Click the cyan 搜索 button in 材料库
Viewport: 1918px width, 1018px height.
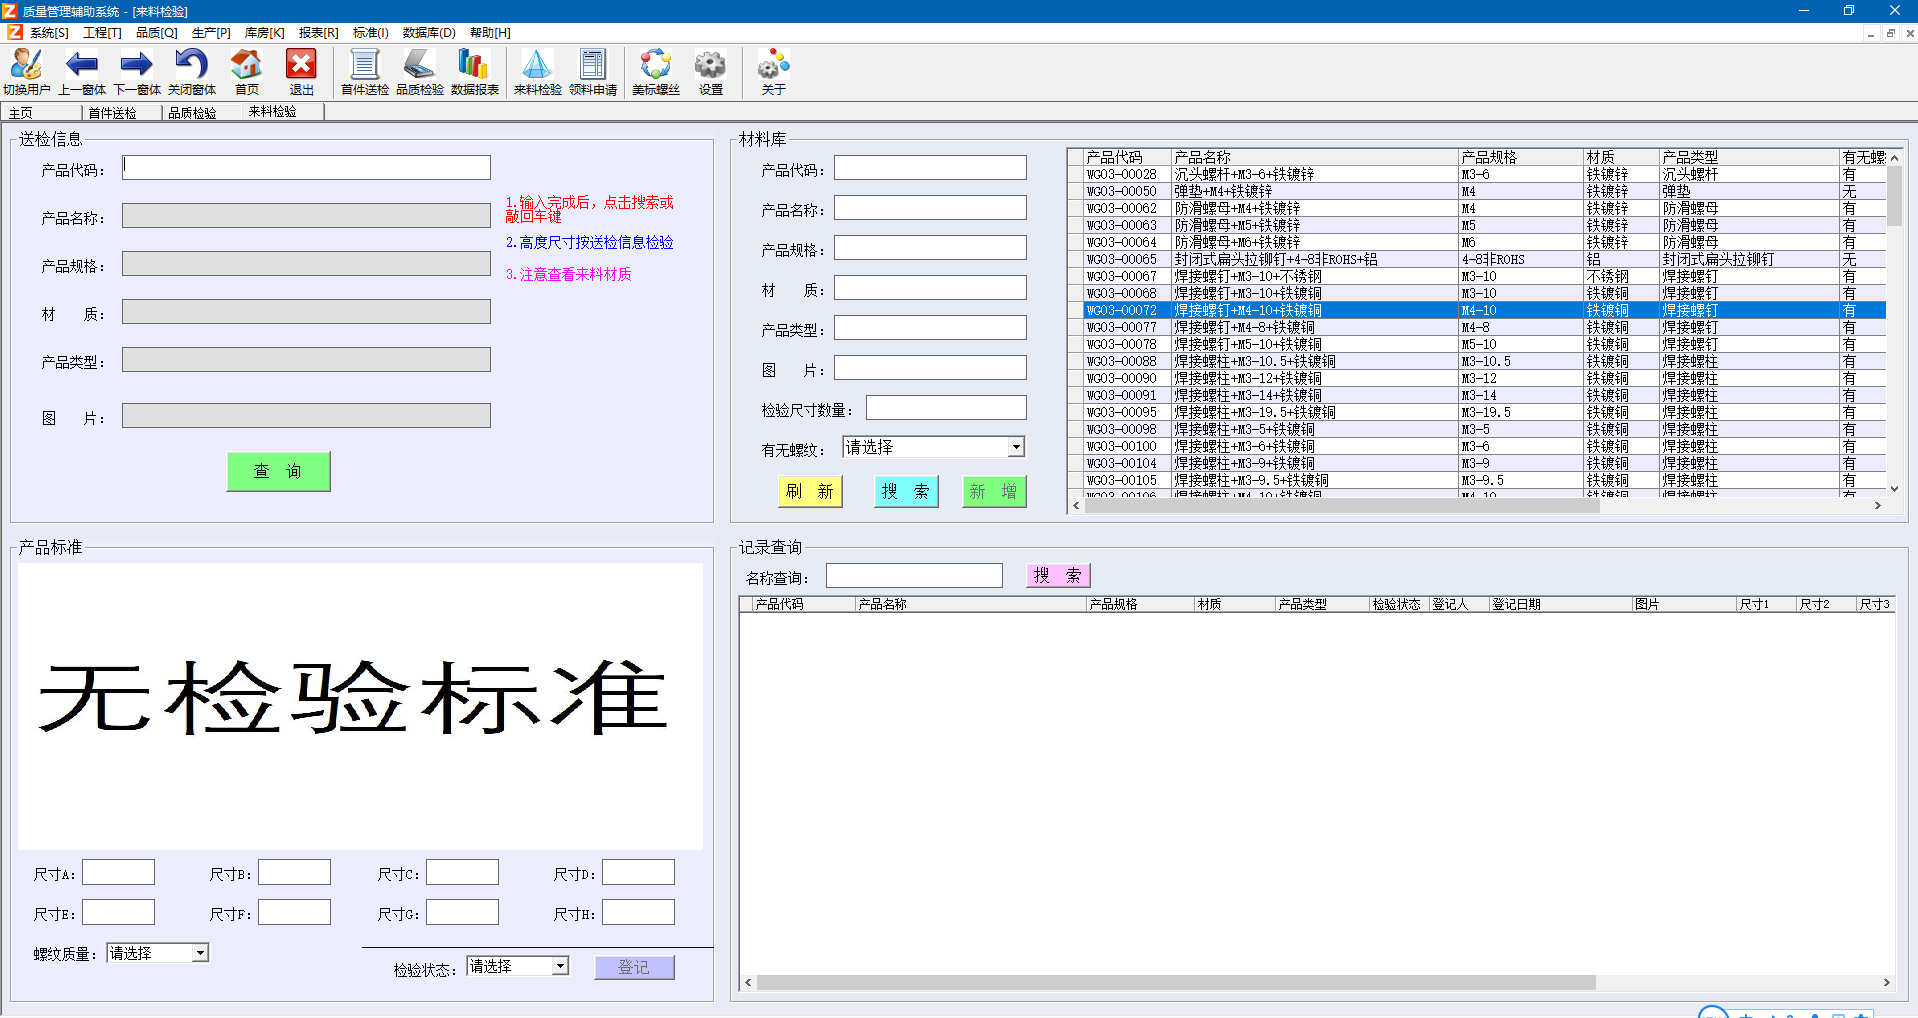pyautogui.click(x=906, y=491)
